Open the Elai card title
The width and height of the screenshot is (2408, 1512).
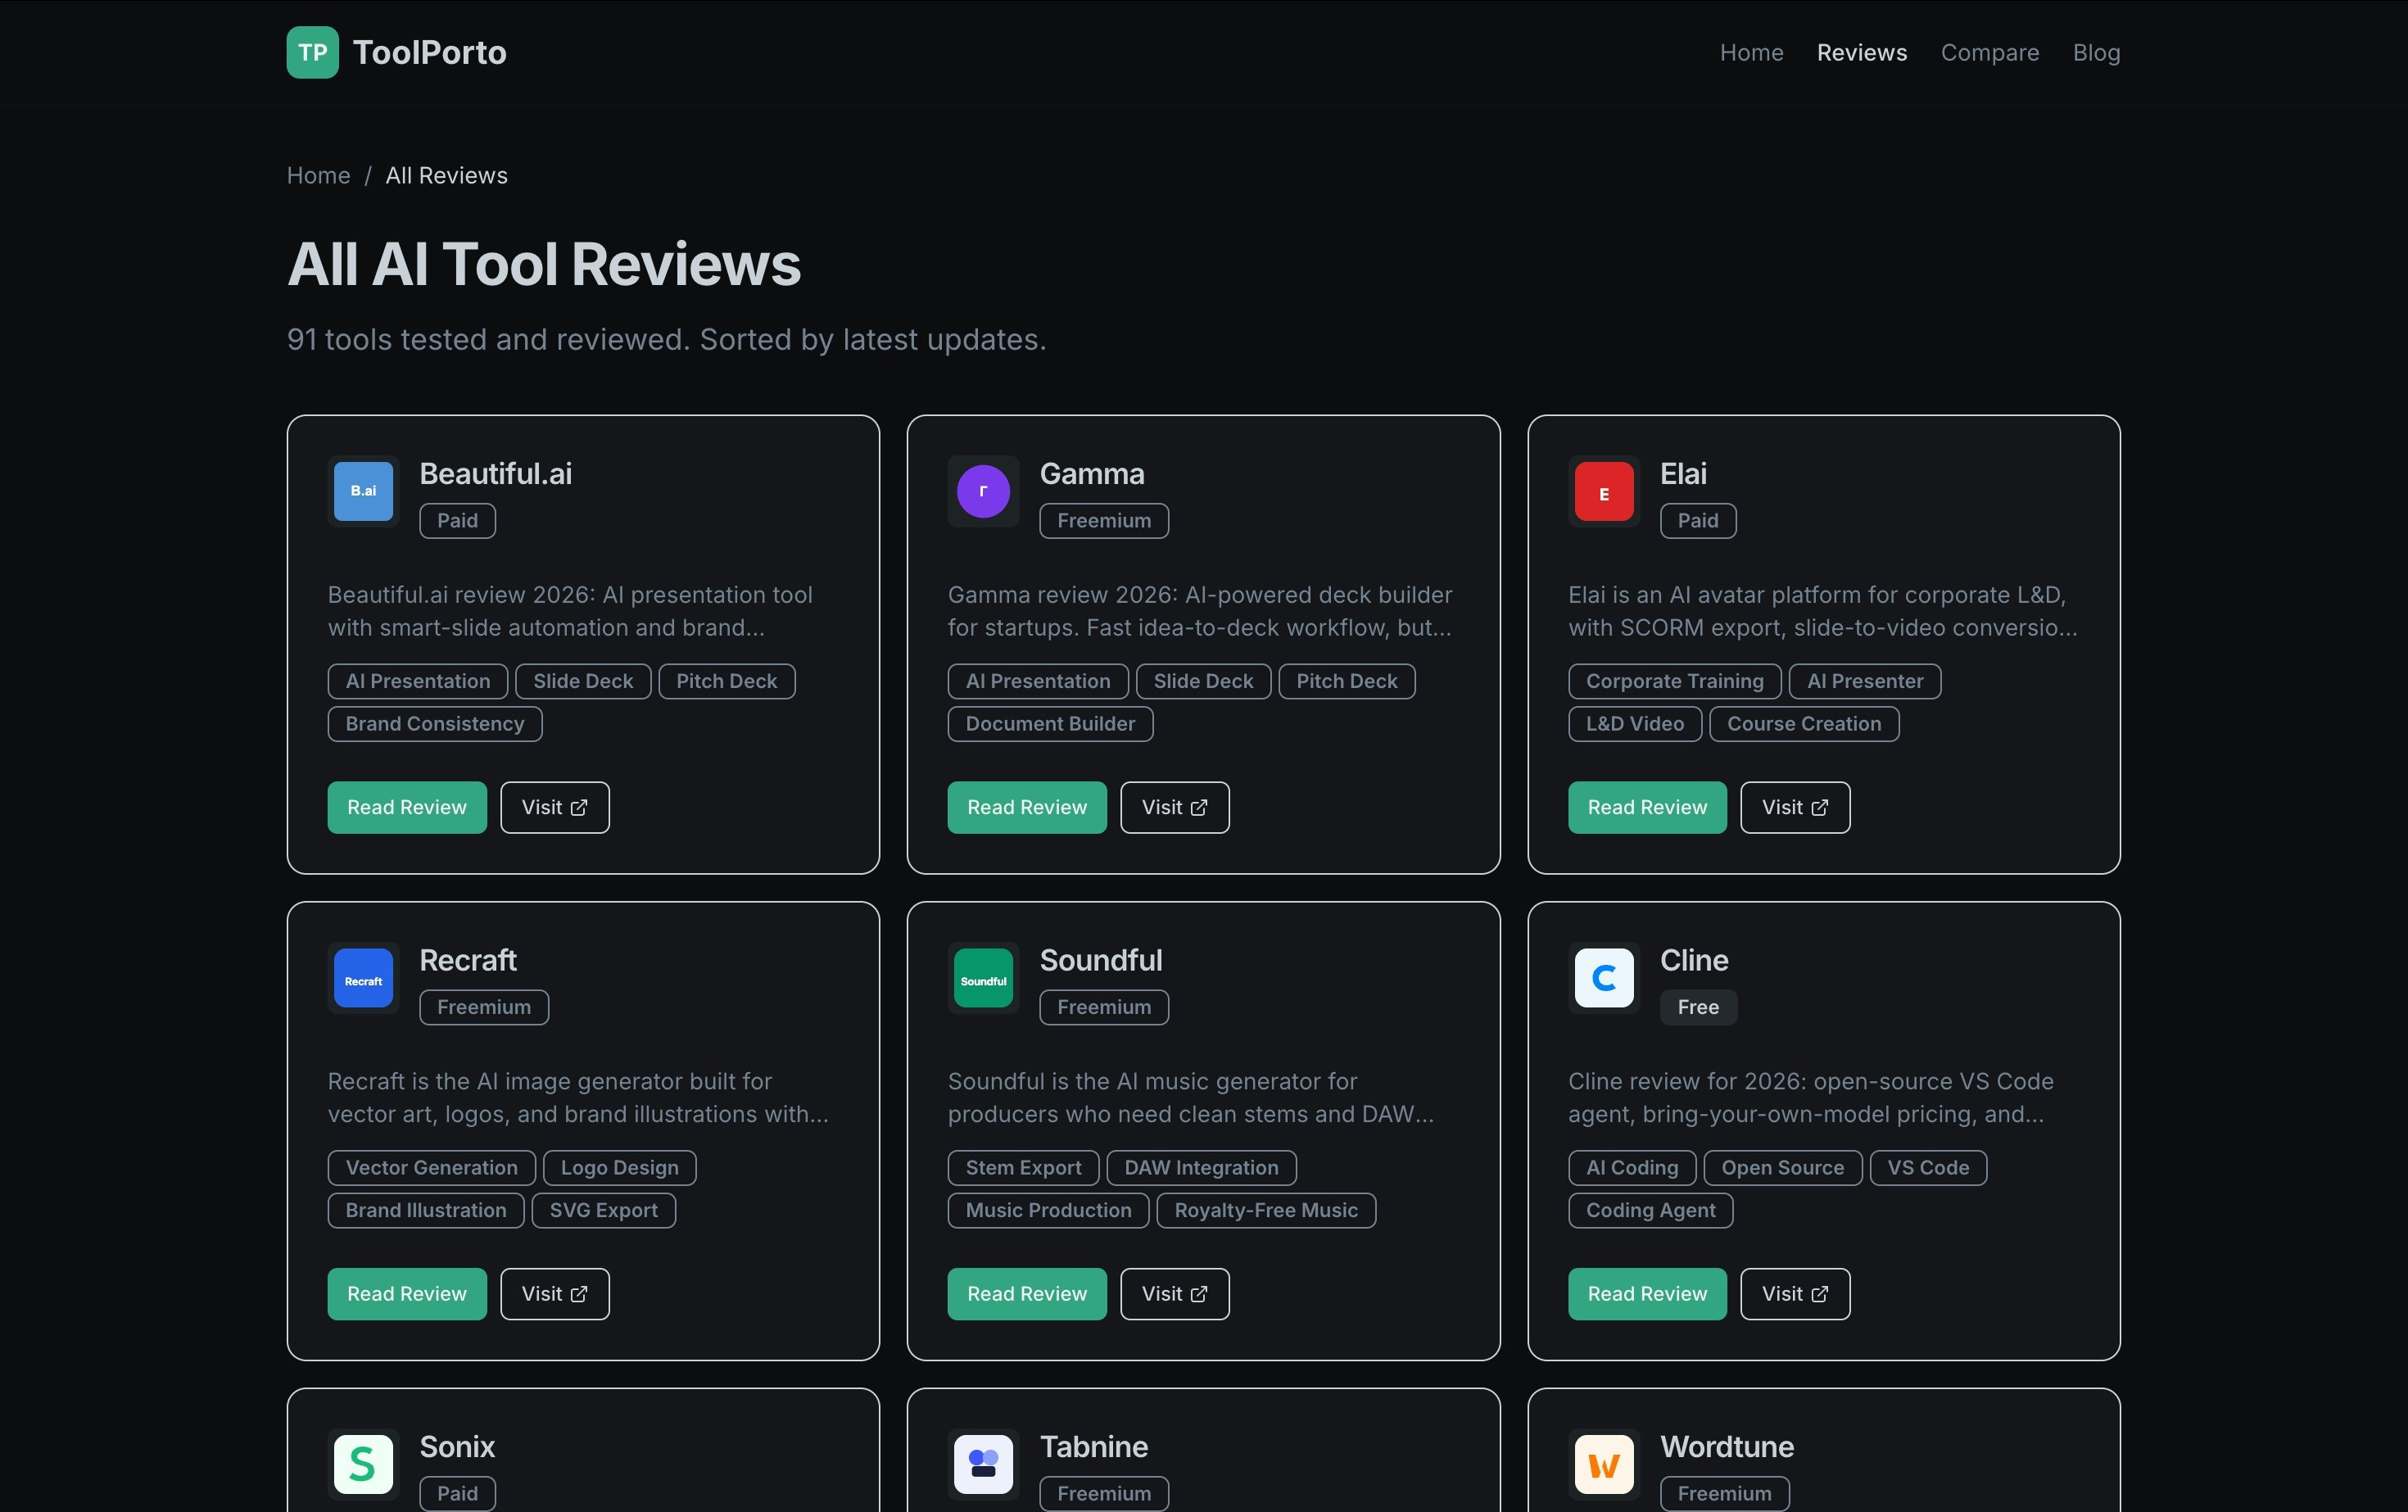coord(1683,474)
